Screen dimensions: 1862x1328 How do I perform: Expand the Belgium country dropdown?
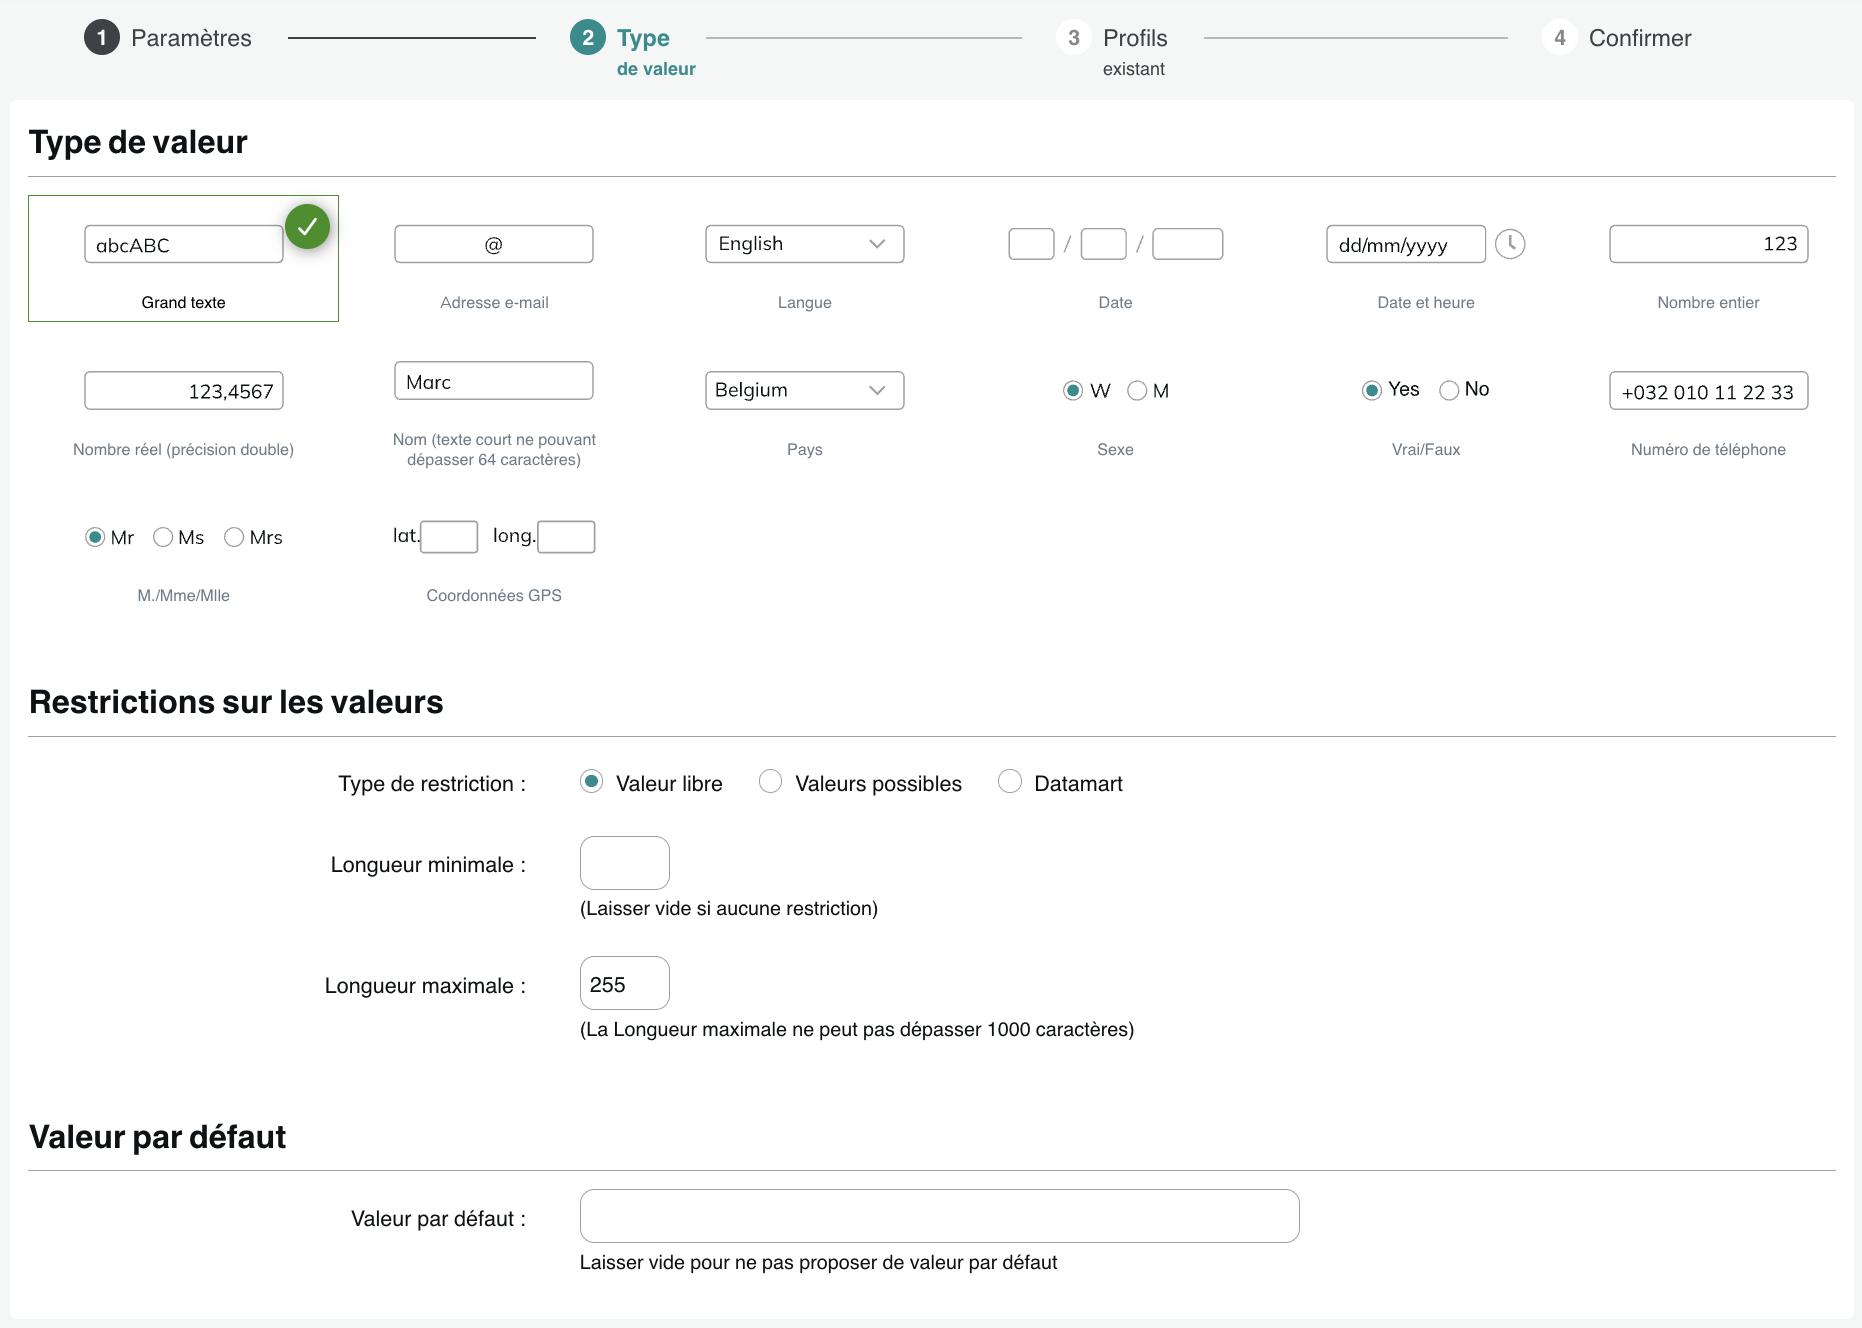(804, 390)
